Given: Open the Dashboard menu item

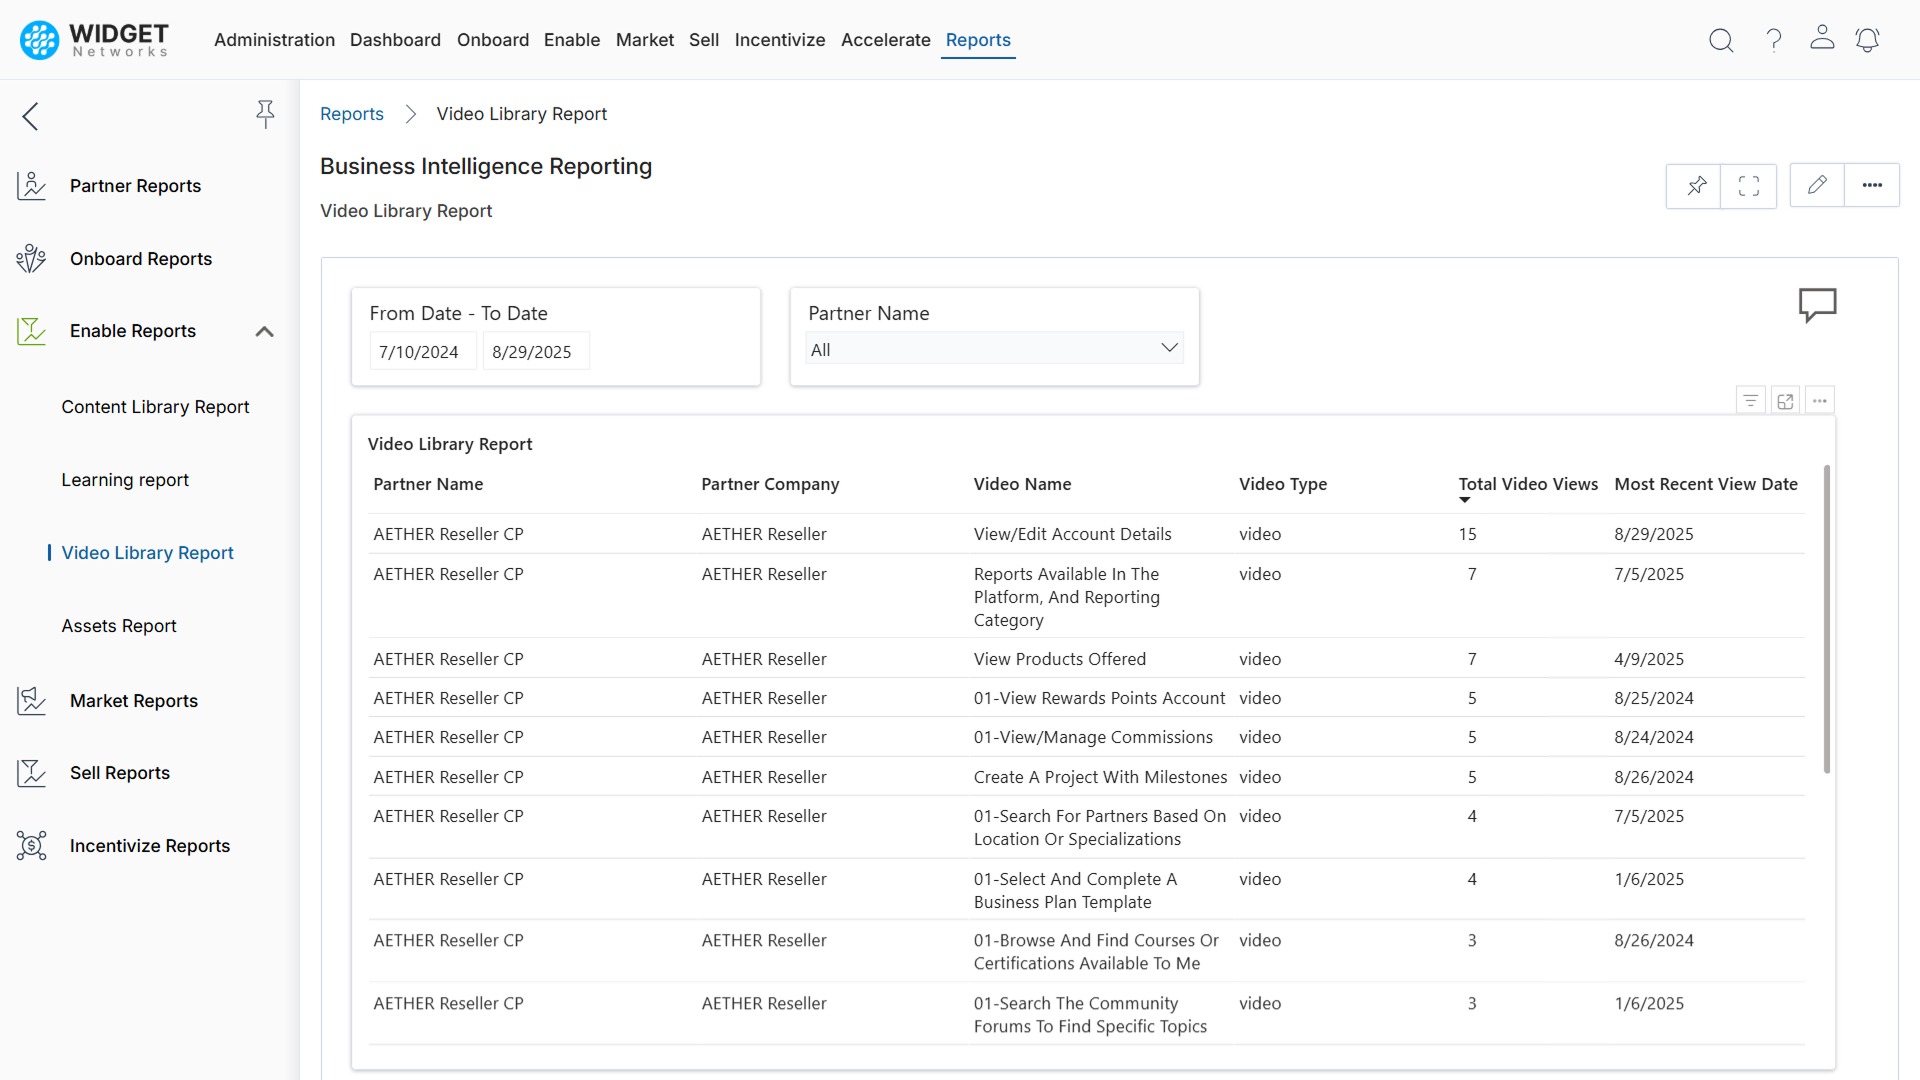Looking at the screenshot, I should click(x=395, y=40).
